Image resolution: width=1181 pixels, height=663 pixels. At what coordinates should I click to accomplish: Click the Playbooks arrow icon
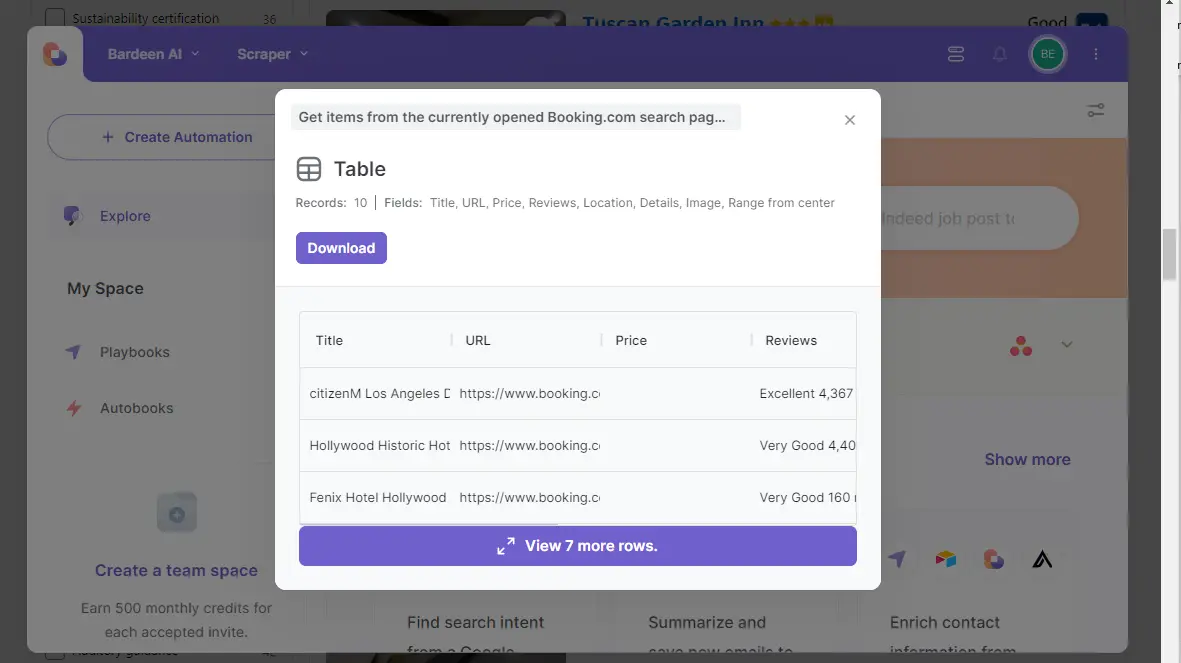pos(73,352)
